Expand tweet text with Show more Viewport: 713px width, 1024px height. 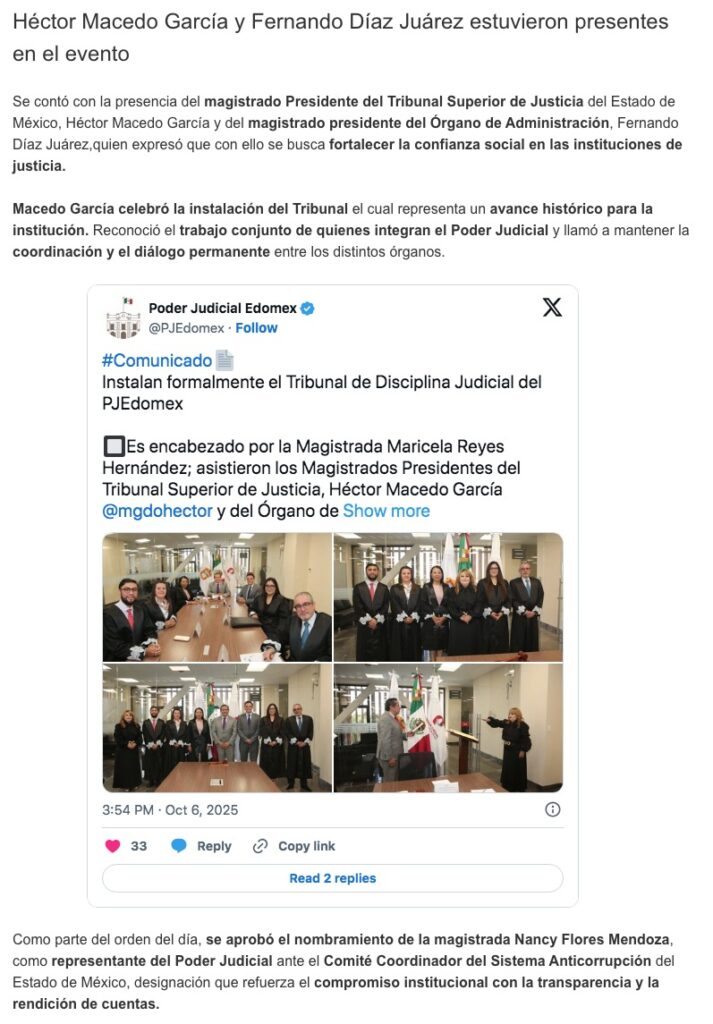click(387, 511)
